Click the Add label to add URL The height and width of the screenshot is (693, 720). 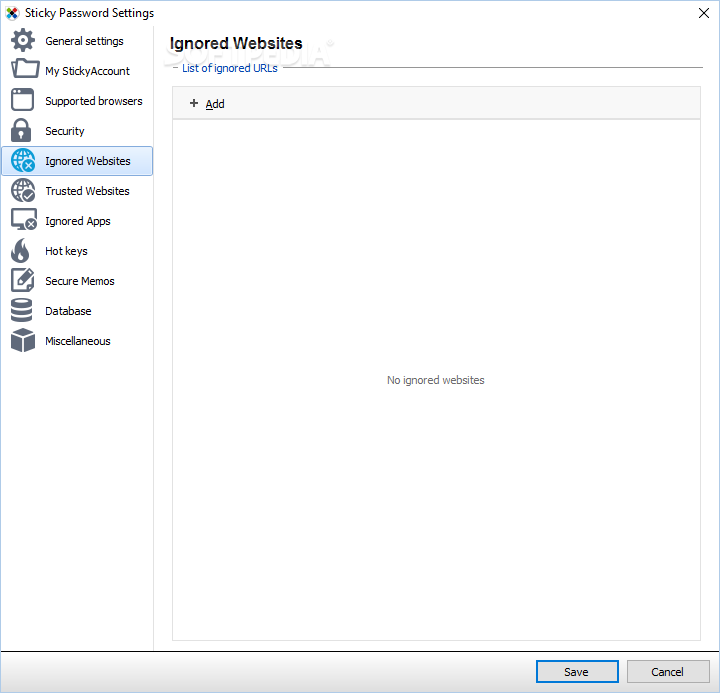pyautogui.click(x=215, y=104)
